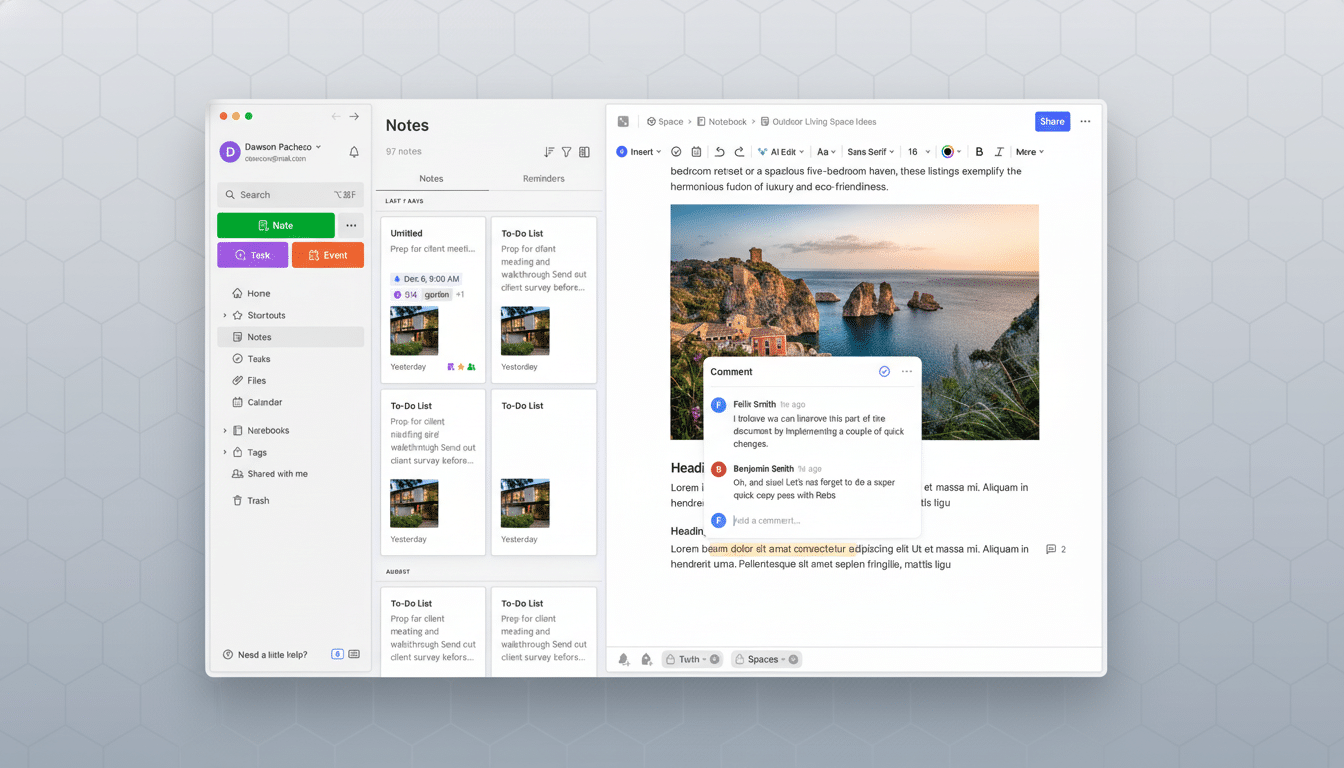The width and height of the screenshot is (1344, 768).
Task: Open the text color picker in the toolbar
Action: [948, 151]
